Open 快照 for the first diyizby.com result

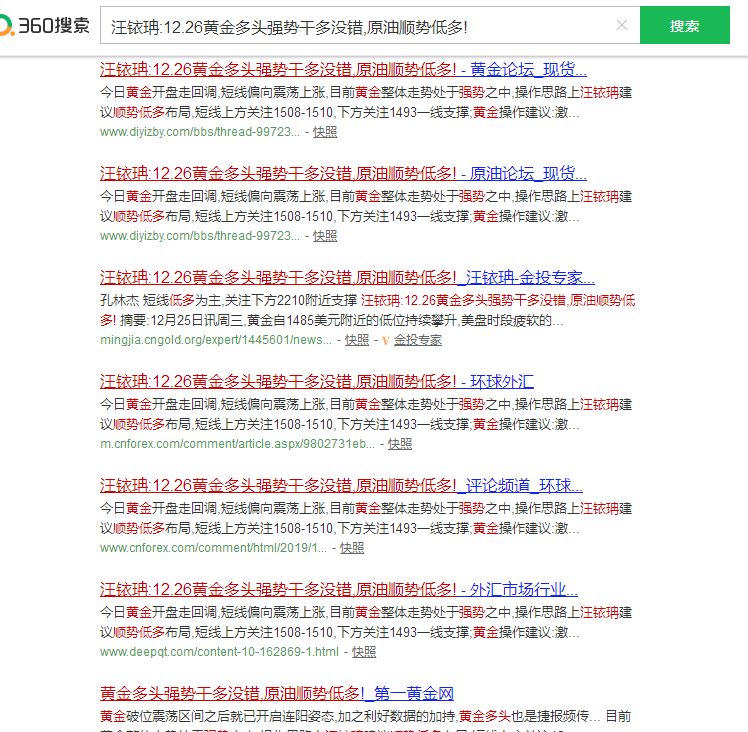(x=325, y=132)
